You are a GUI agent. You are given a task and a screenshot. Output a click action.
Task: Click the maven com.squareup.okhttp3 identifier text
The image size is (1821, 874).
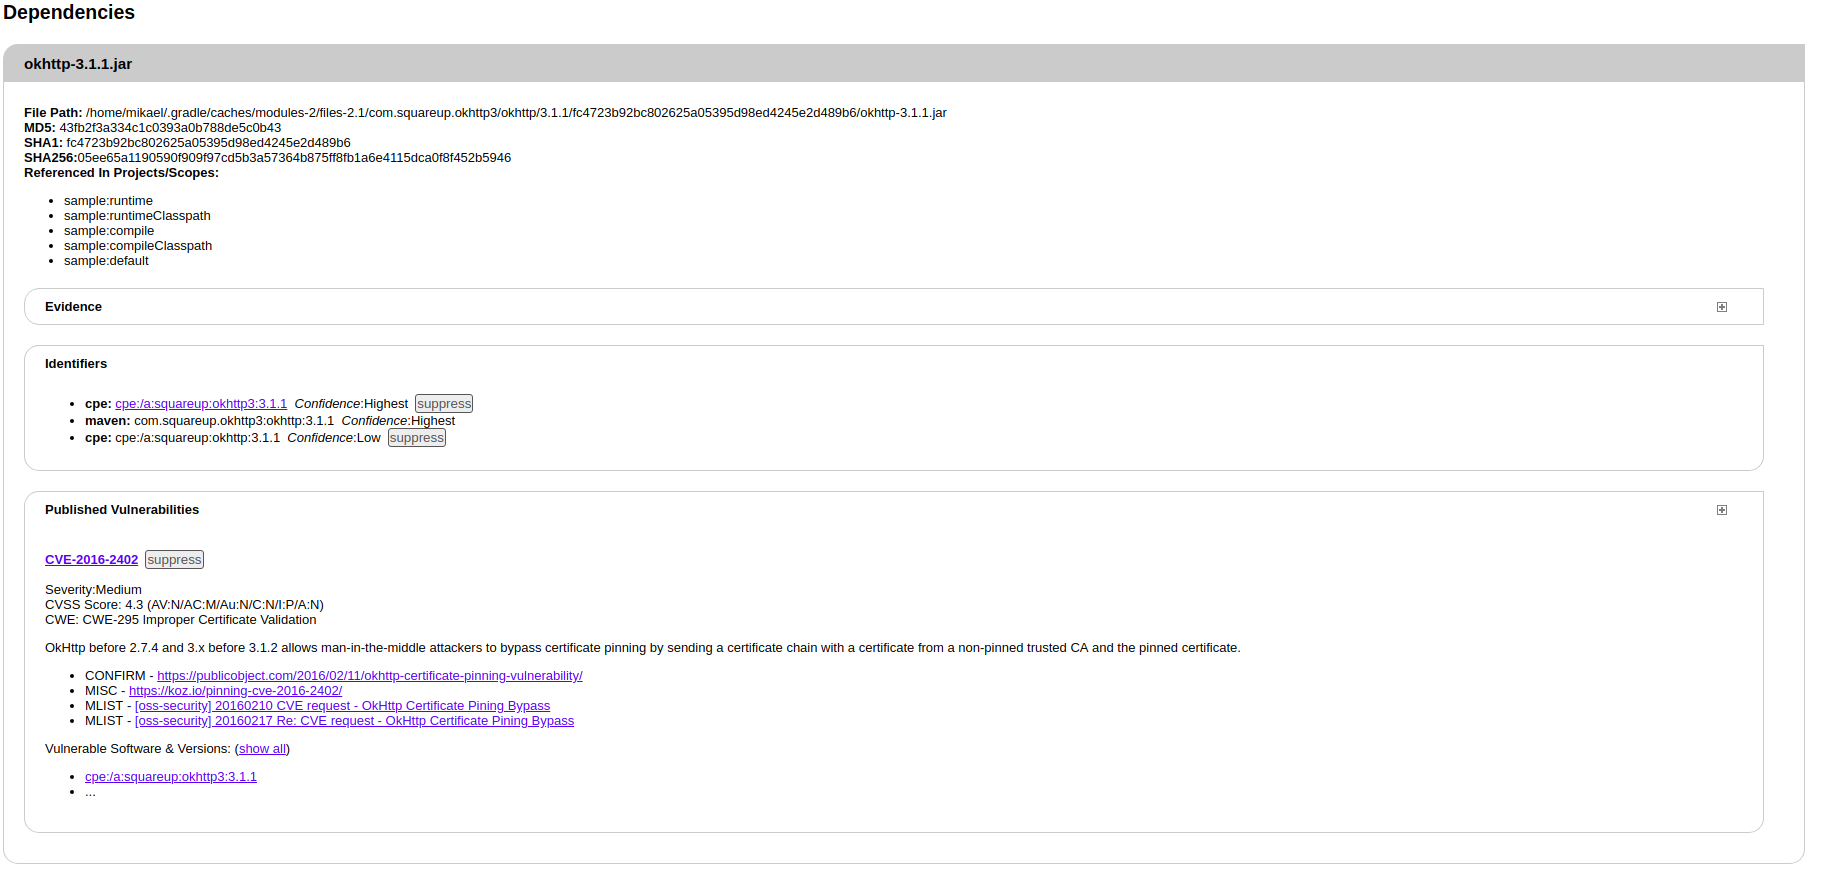[234, 421]
